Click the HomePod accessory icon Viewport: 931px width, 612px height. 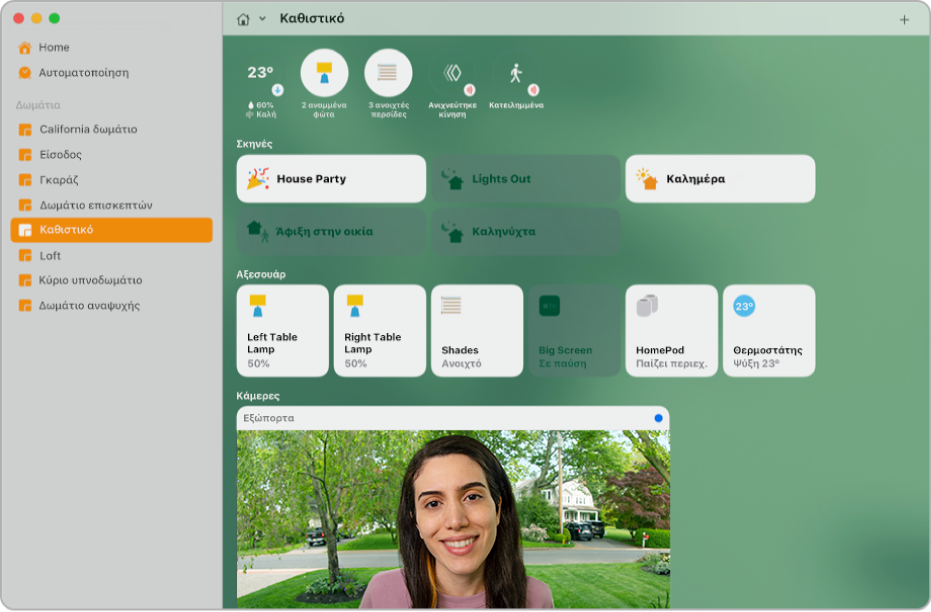click(648, 306)
